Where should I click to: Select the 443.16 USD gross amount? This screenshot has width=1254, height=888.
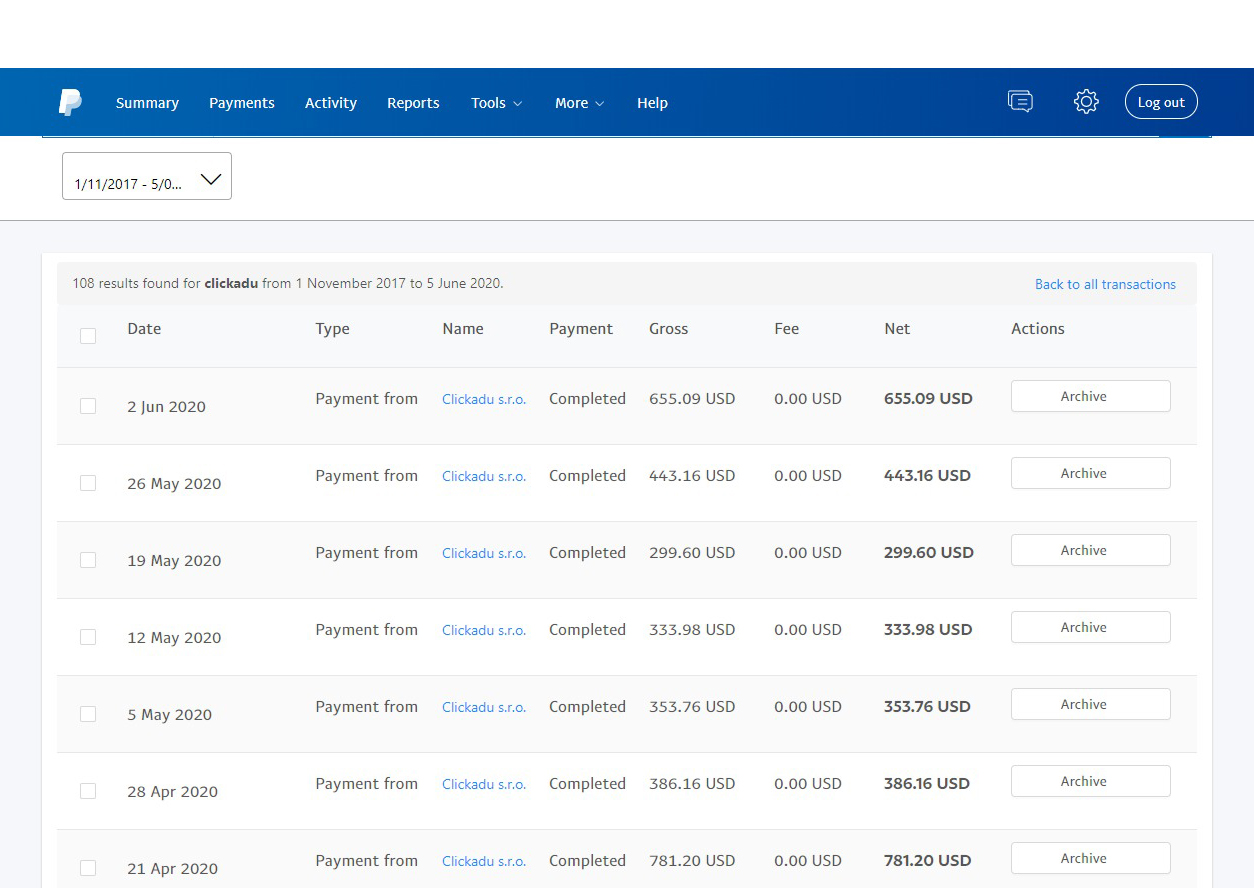[692, 476]
